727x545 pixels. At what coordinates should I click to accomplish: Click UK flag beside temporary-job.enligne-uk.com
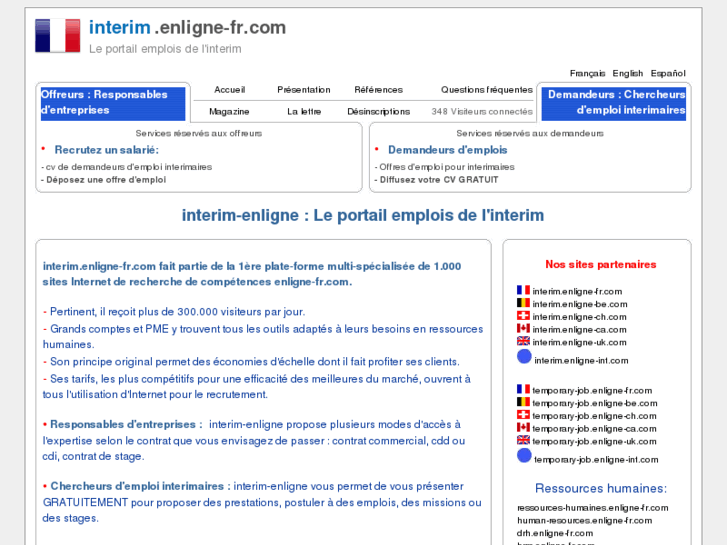tap(523, 440)
